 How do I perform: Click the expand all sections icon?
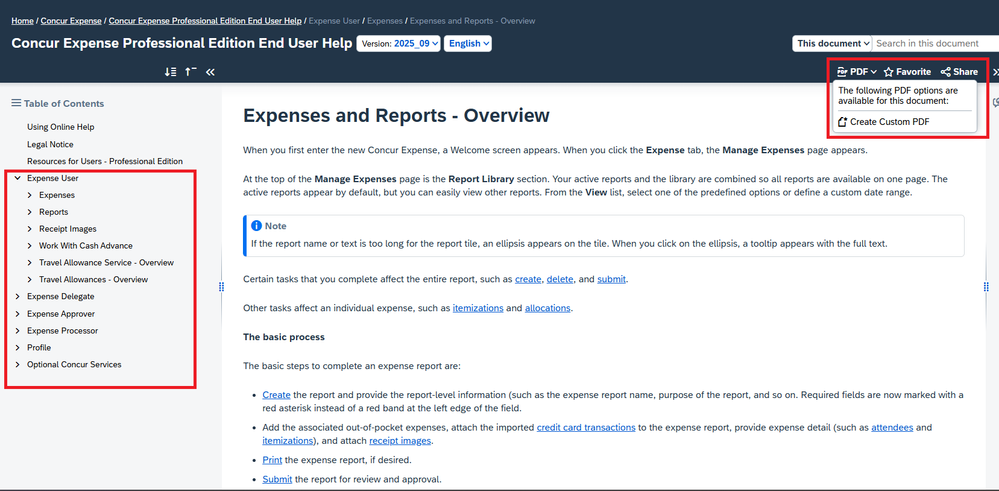[170, 72]
